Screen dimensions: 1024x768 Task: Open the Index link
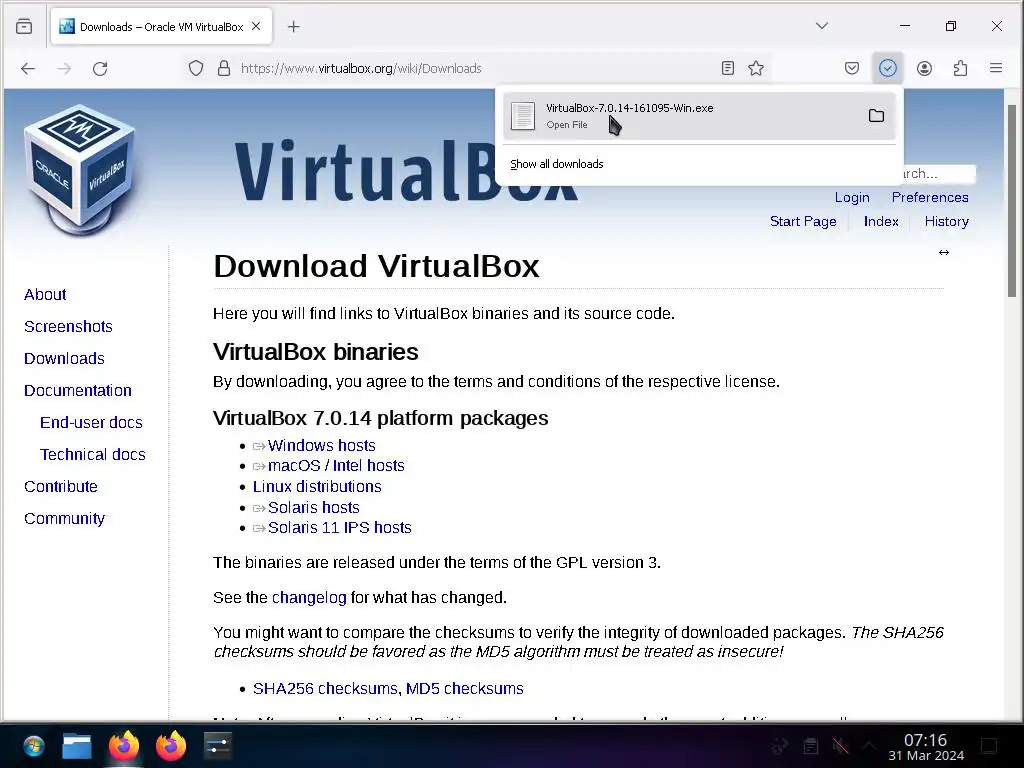click(x=881, y=221)
